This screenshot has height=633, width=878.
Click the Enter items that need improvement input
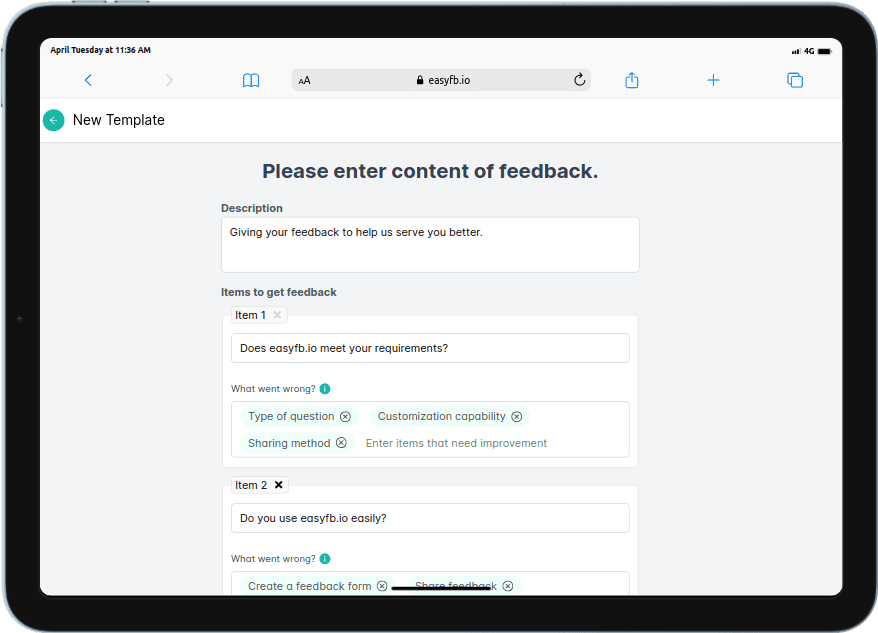[x=456, y=443]
